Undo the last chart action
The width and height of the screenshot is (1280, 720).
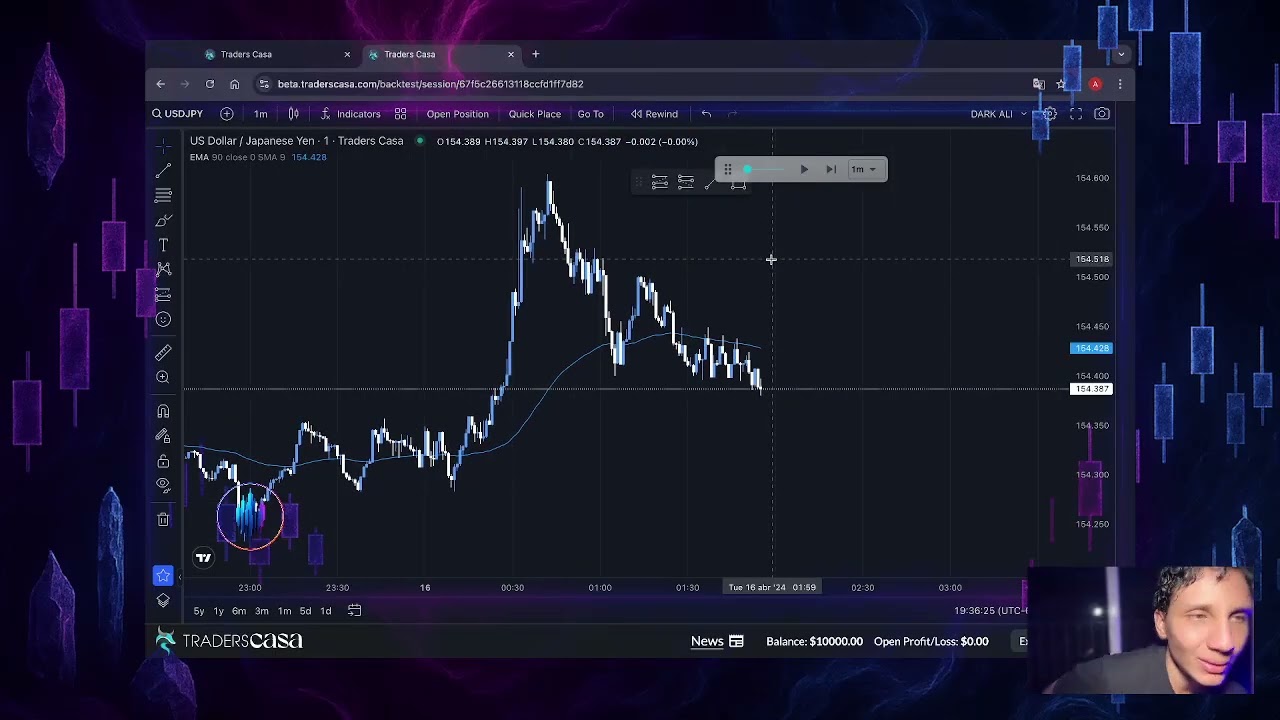click(706, 114)
